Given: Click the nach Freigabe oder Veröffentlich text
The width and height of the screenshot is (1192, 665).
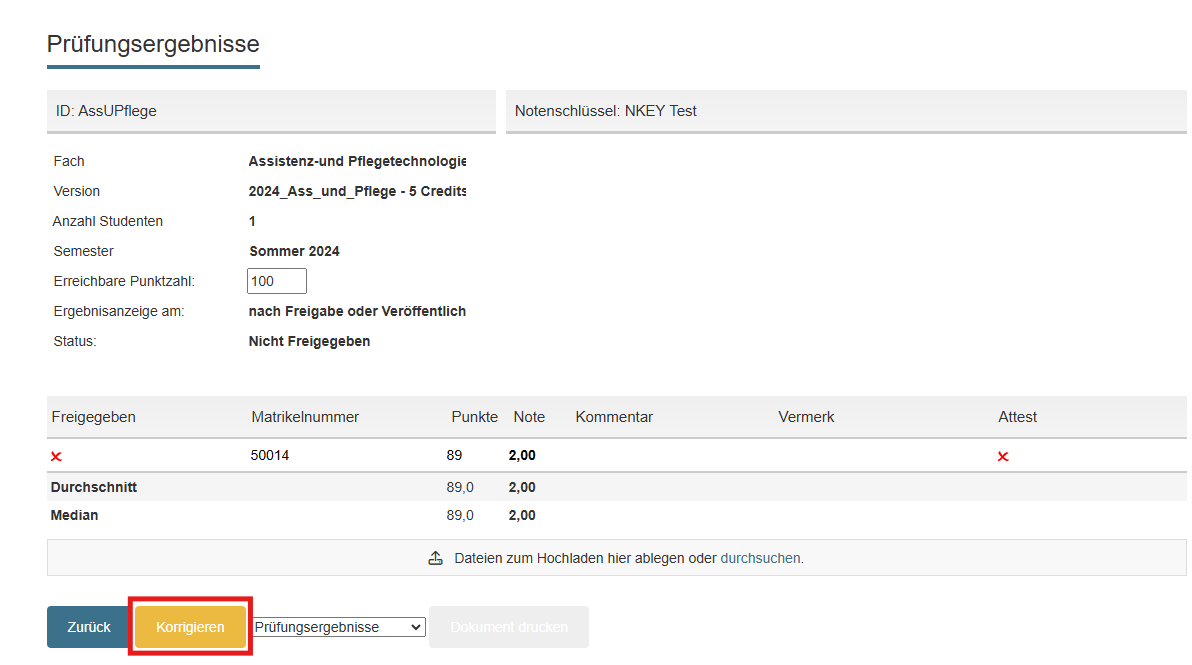Looking at the screenshot, I should click(x=357, y=312).
